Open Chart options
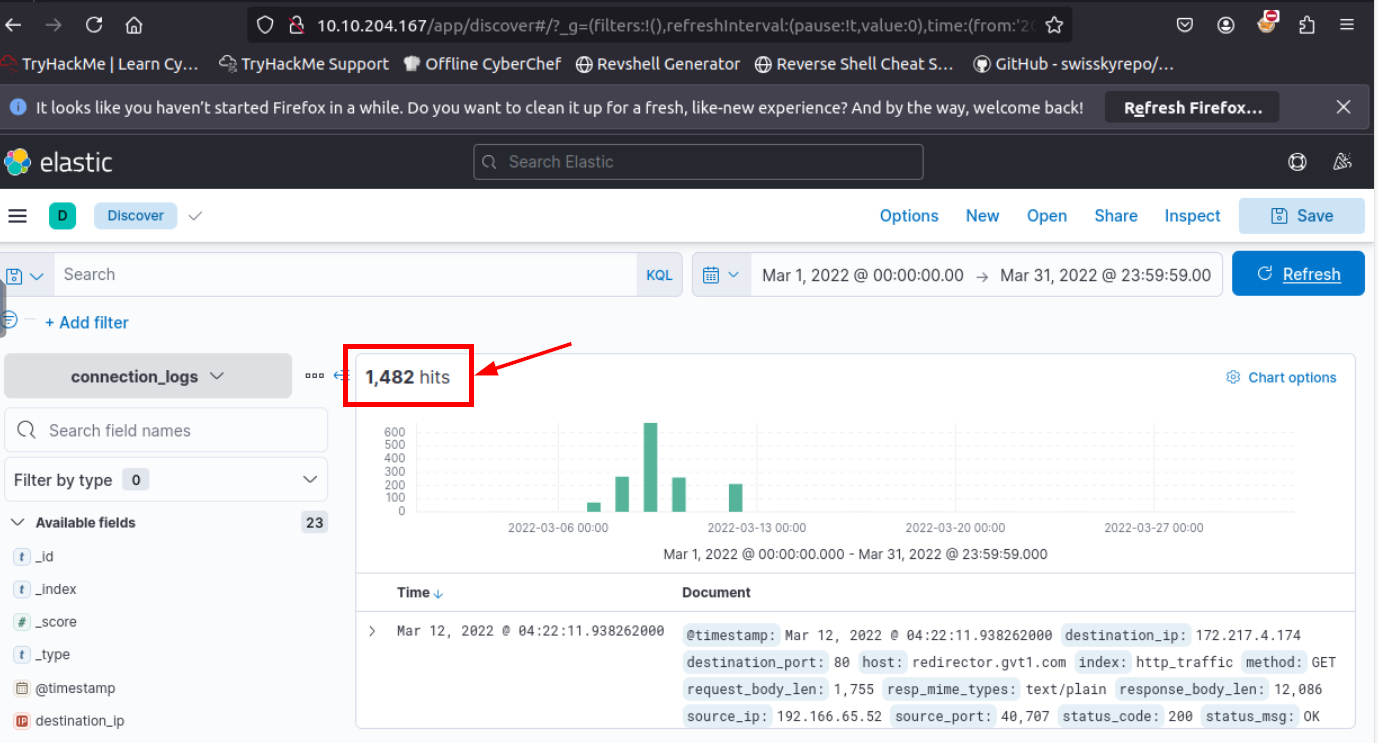The width and height of the screenshot is (1378, 743). 1281,377
